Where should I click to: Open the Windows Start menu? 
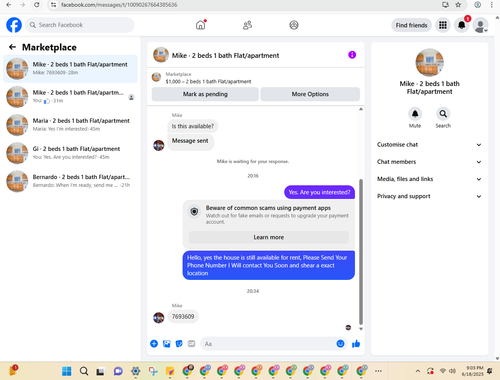(x=67, y=371)
